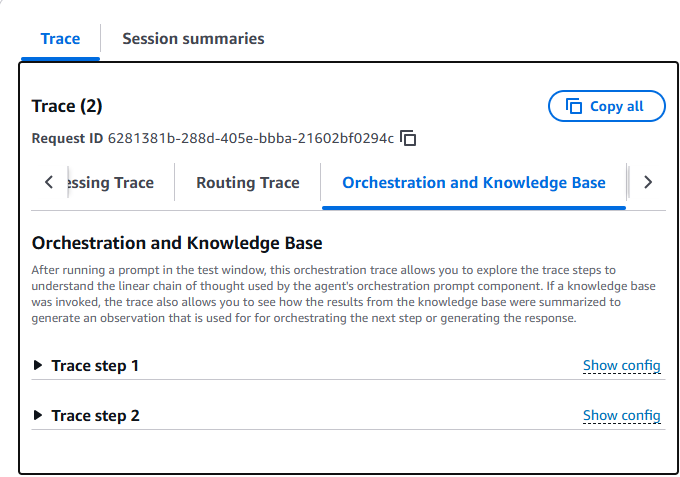Viewport: 680px width, 477px height.
Task: Click the Trace (2) heading
Action: pyautogui.click(x=67, y=106)
